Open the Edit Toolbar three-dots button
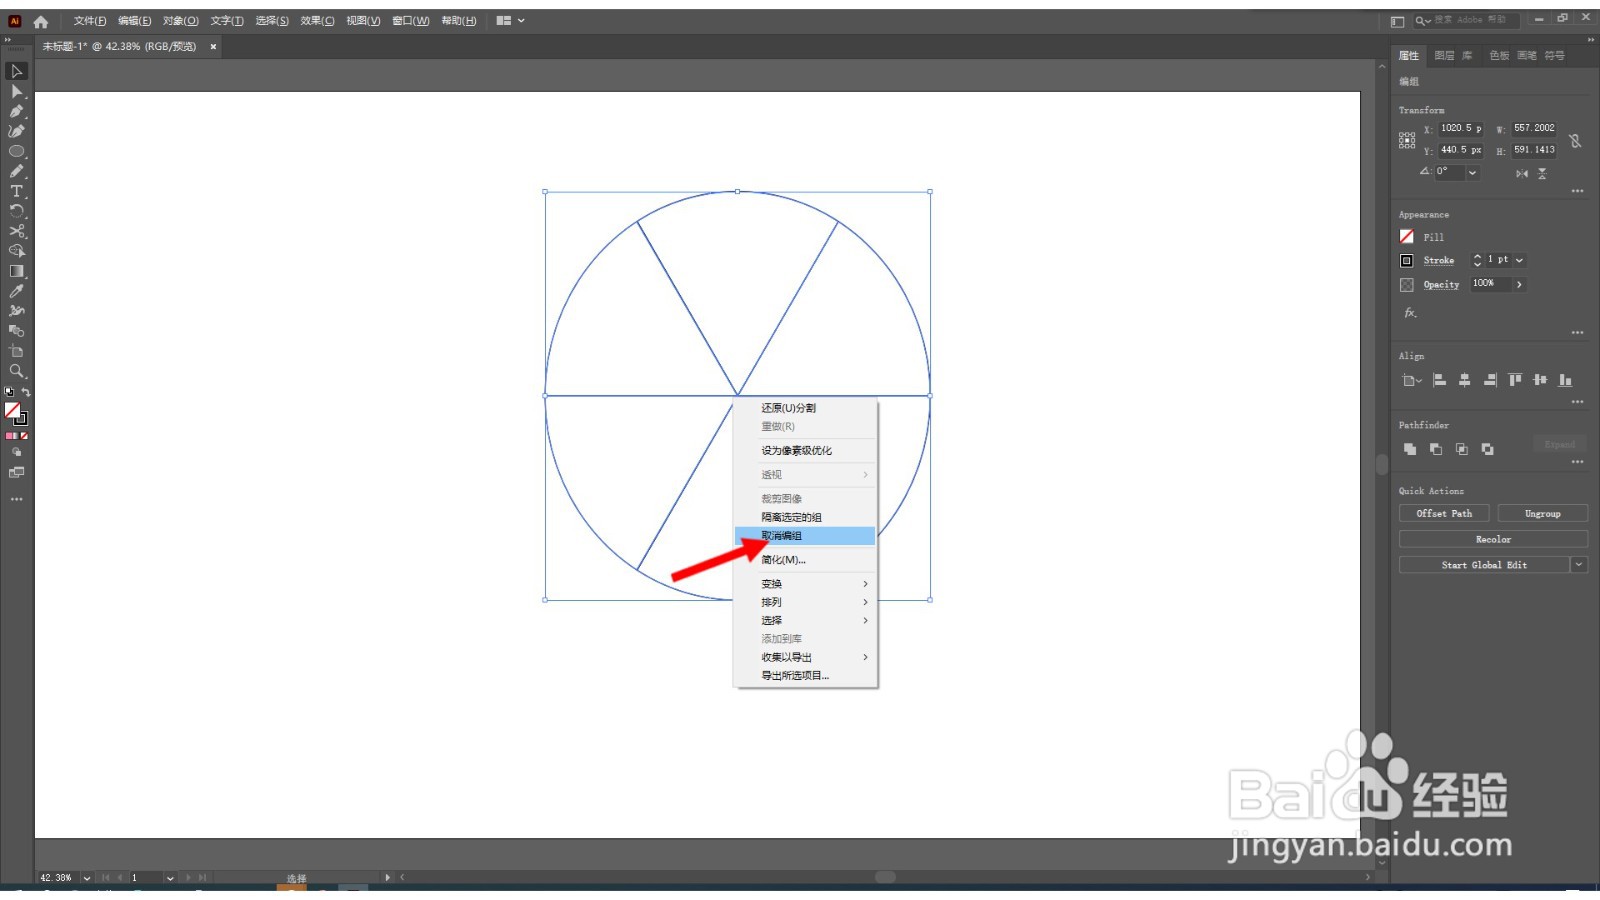 click(16, 498)
